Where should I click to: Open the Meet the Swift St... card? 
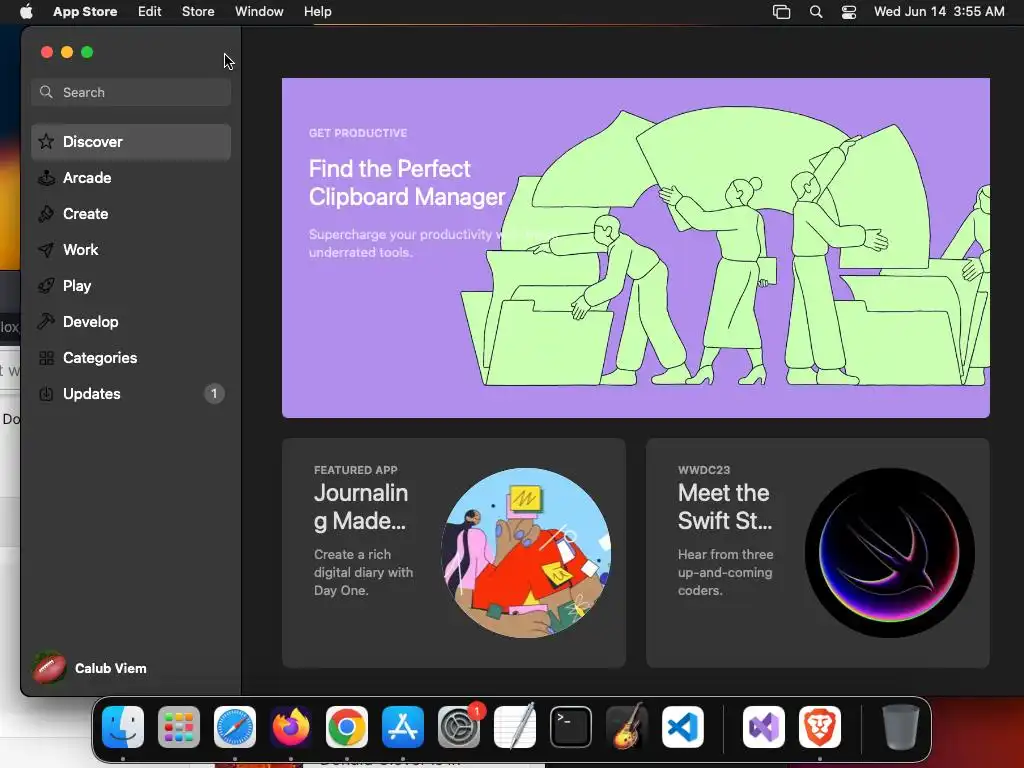click(818, 552)
